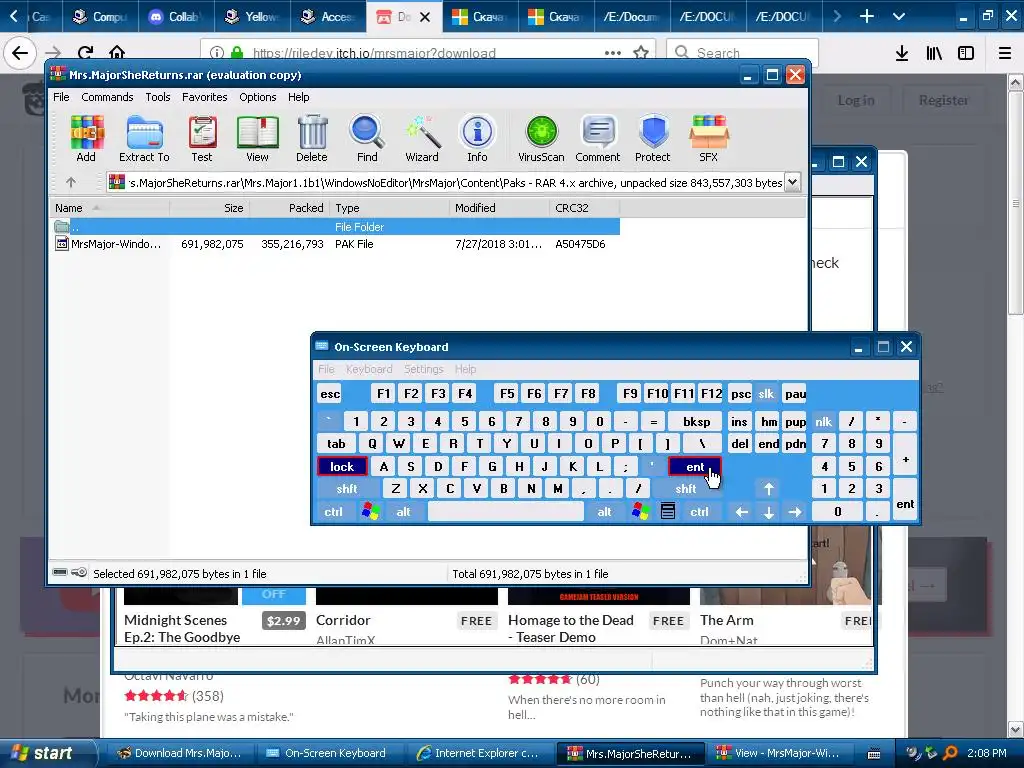Expand the list all tabs chevron
The image size is (1024, 768).
[899, 16]
